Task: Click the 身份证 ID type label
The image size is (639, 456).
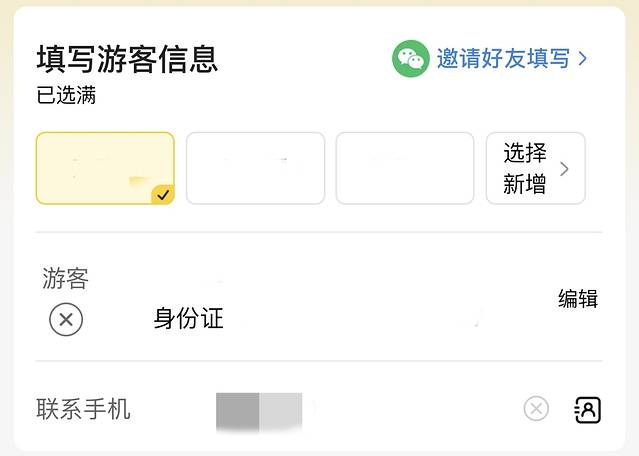Action: click(188, 319)
